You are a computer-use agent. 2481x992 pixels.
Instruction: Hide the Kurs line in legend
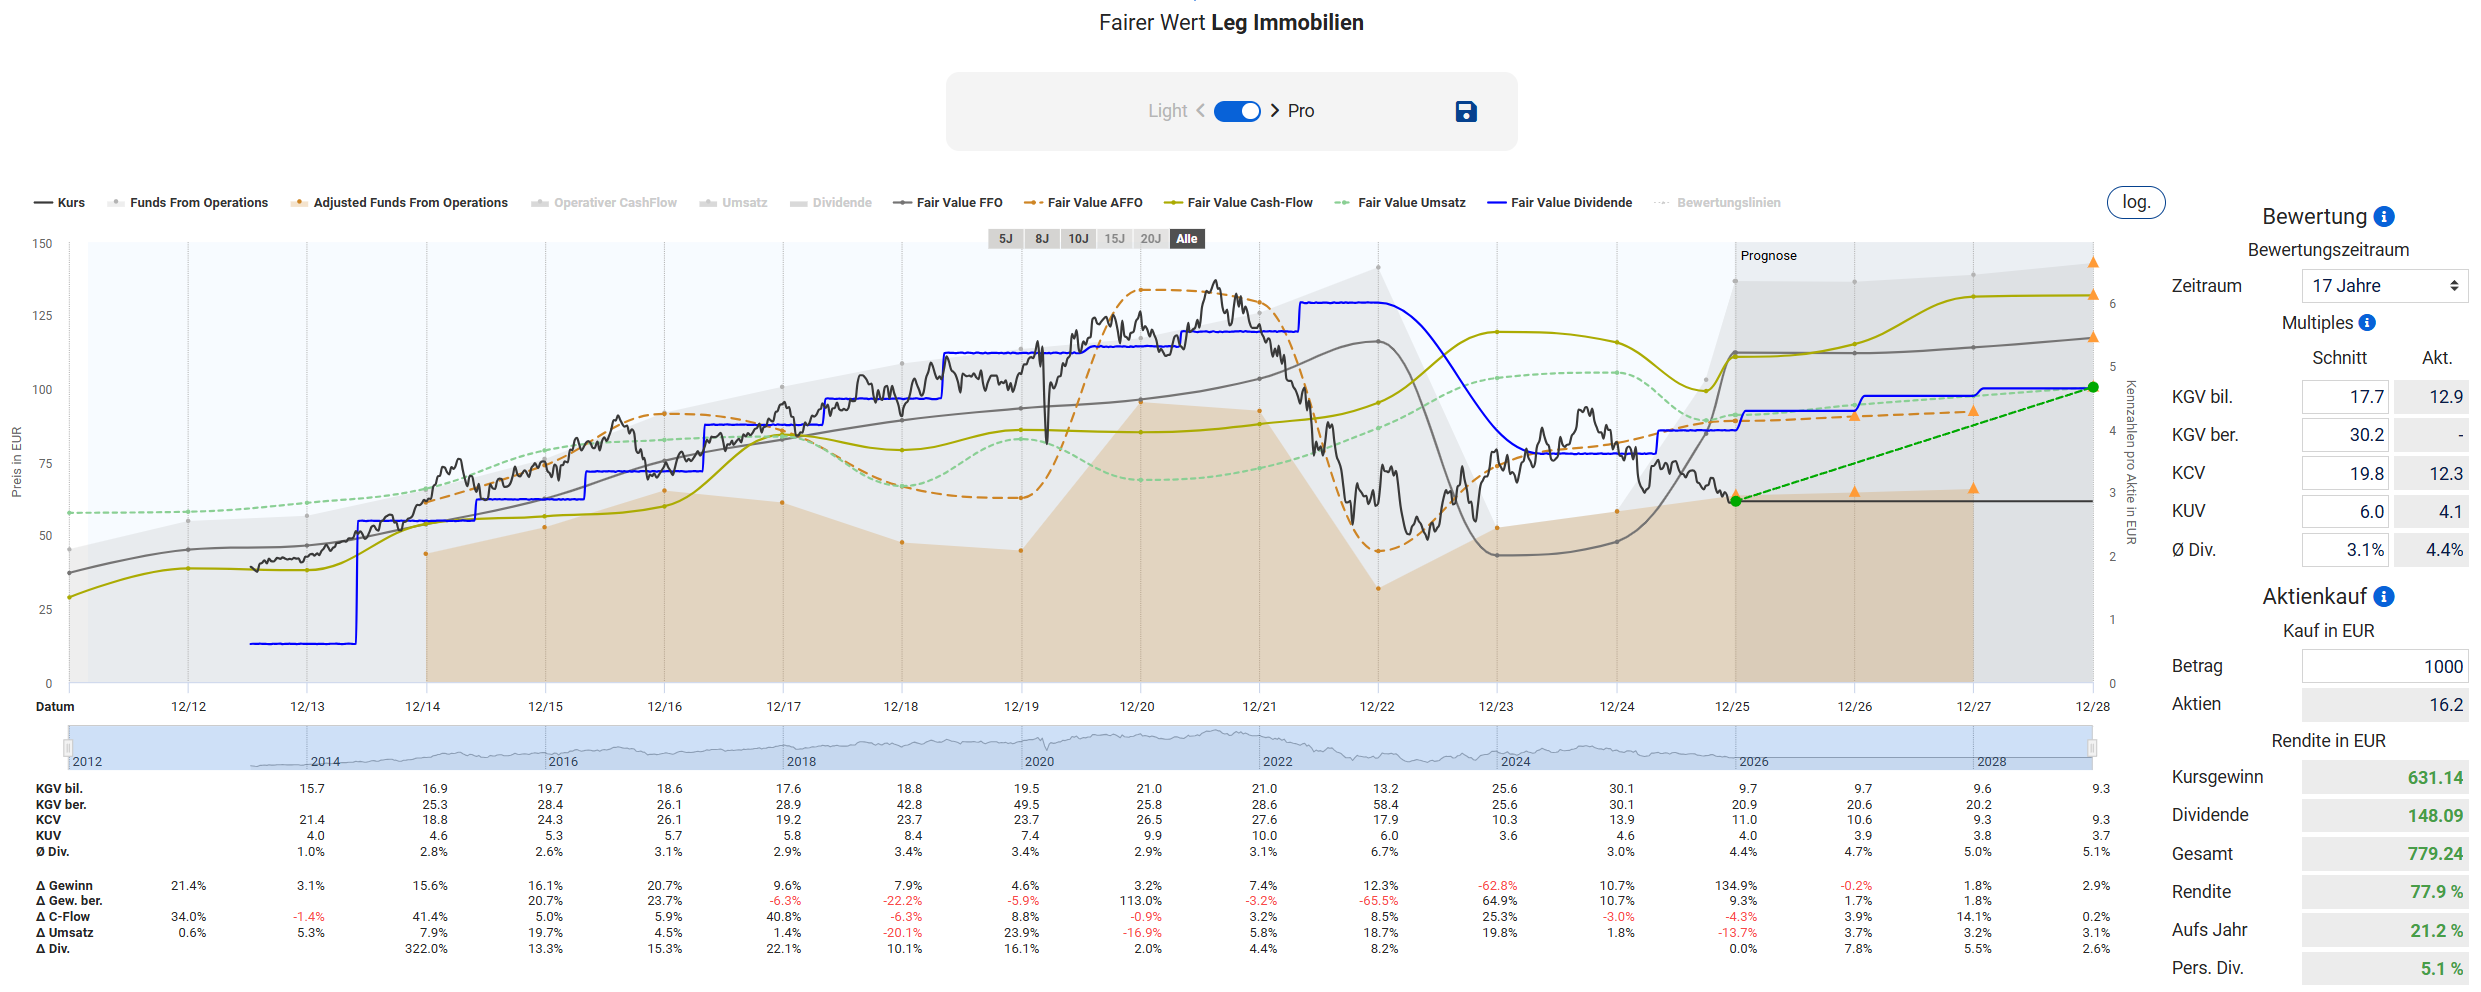tap(60, 203)
